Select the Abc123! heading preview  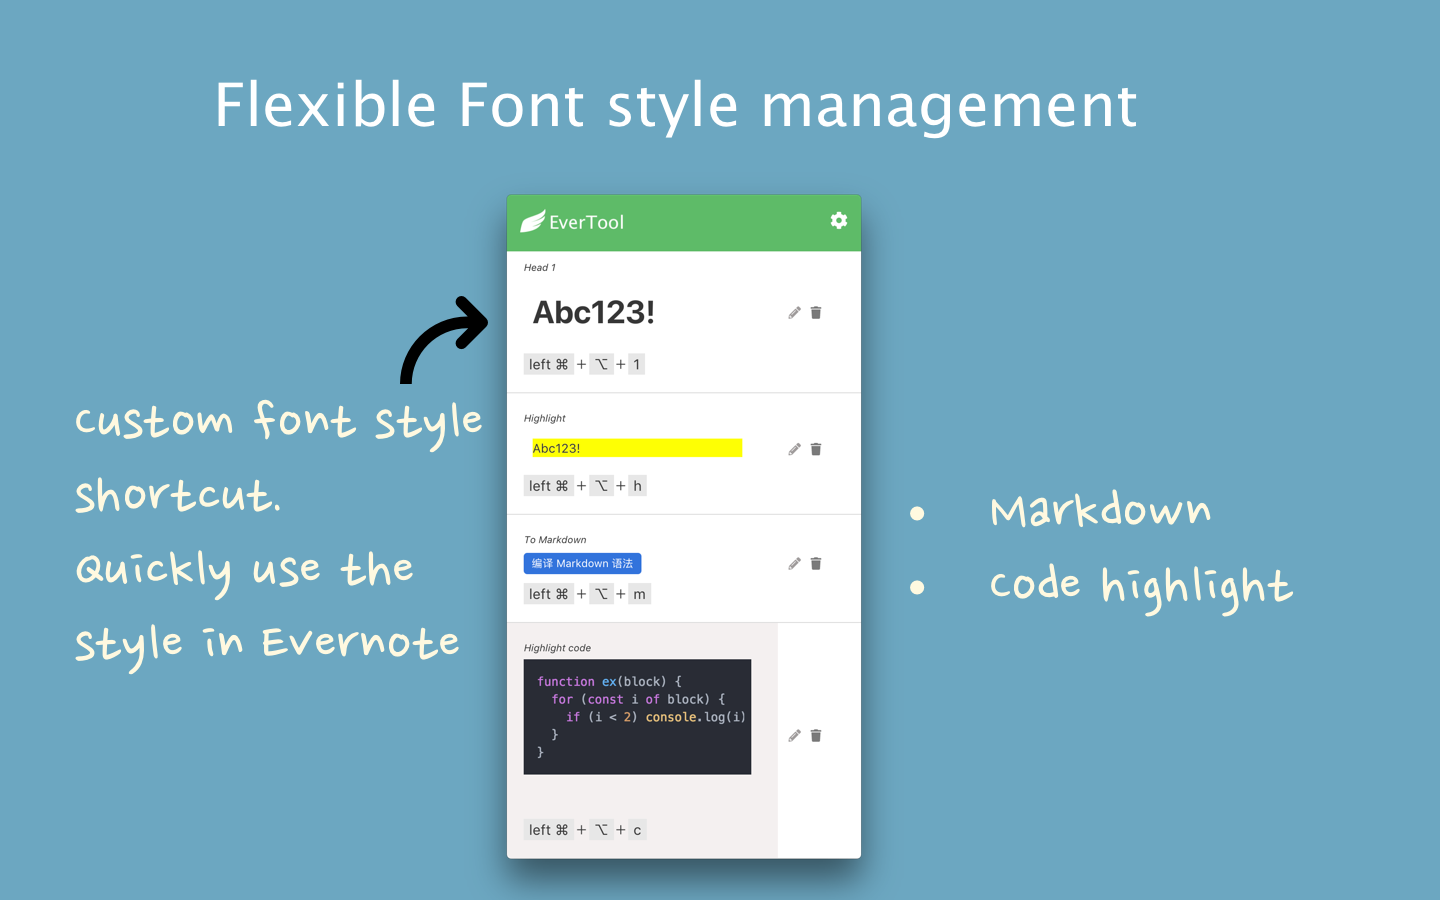coord(594,313)
